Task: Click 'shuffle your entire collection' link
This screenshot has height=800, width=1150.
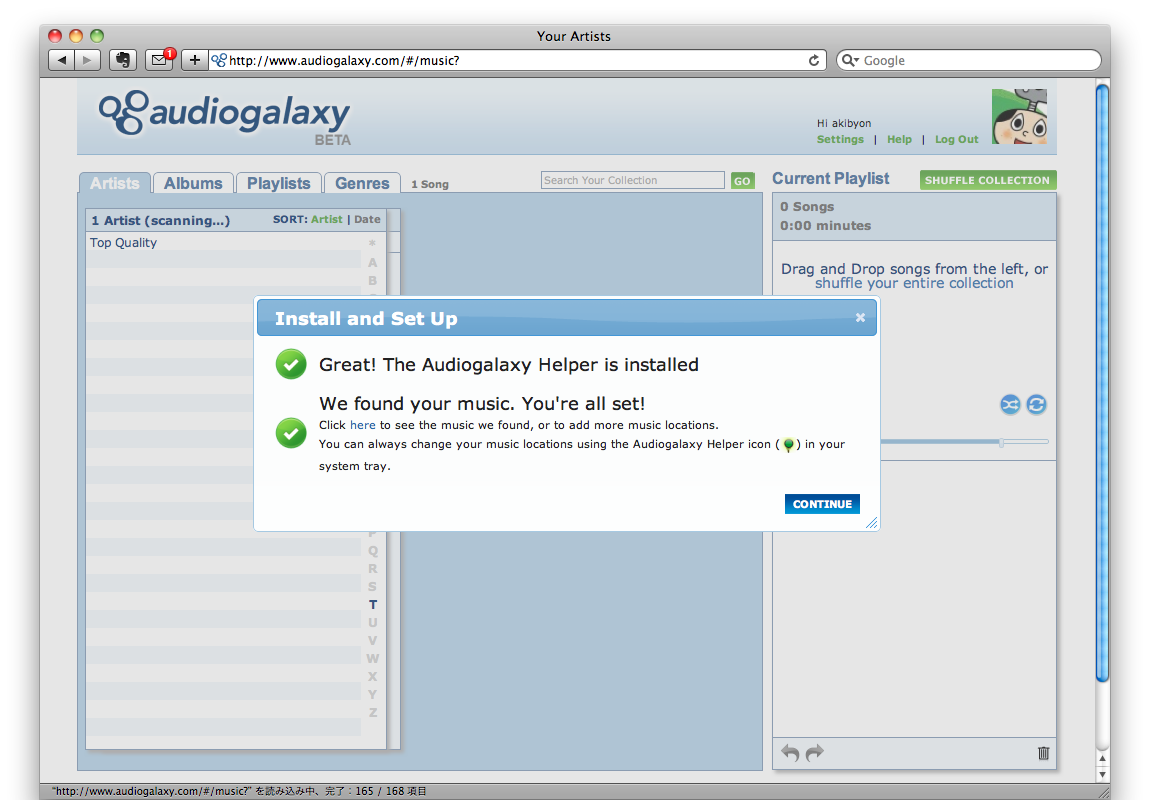Action: [x=914, y=283]
